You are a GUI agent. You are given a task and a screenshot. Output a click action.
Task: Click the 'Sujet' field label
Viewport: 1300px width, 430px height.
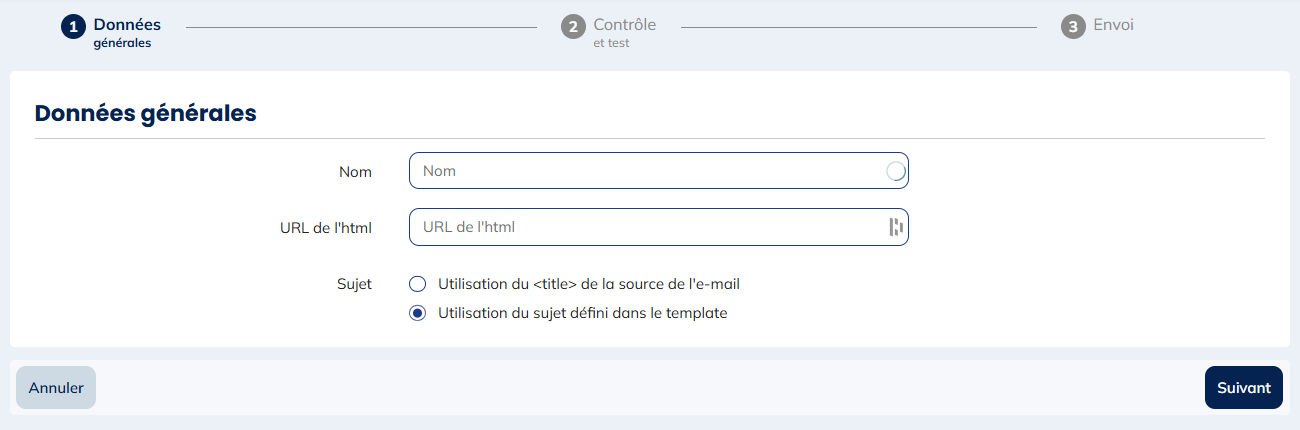354,284
